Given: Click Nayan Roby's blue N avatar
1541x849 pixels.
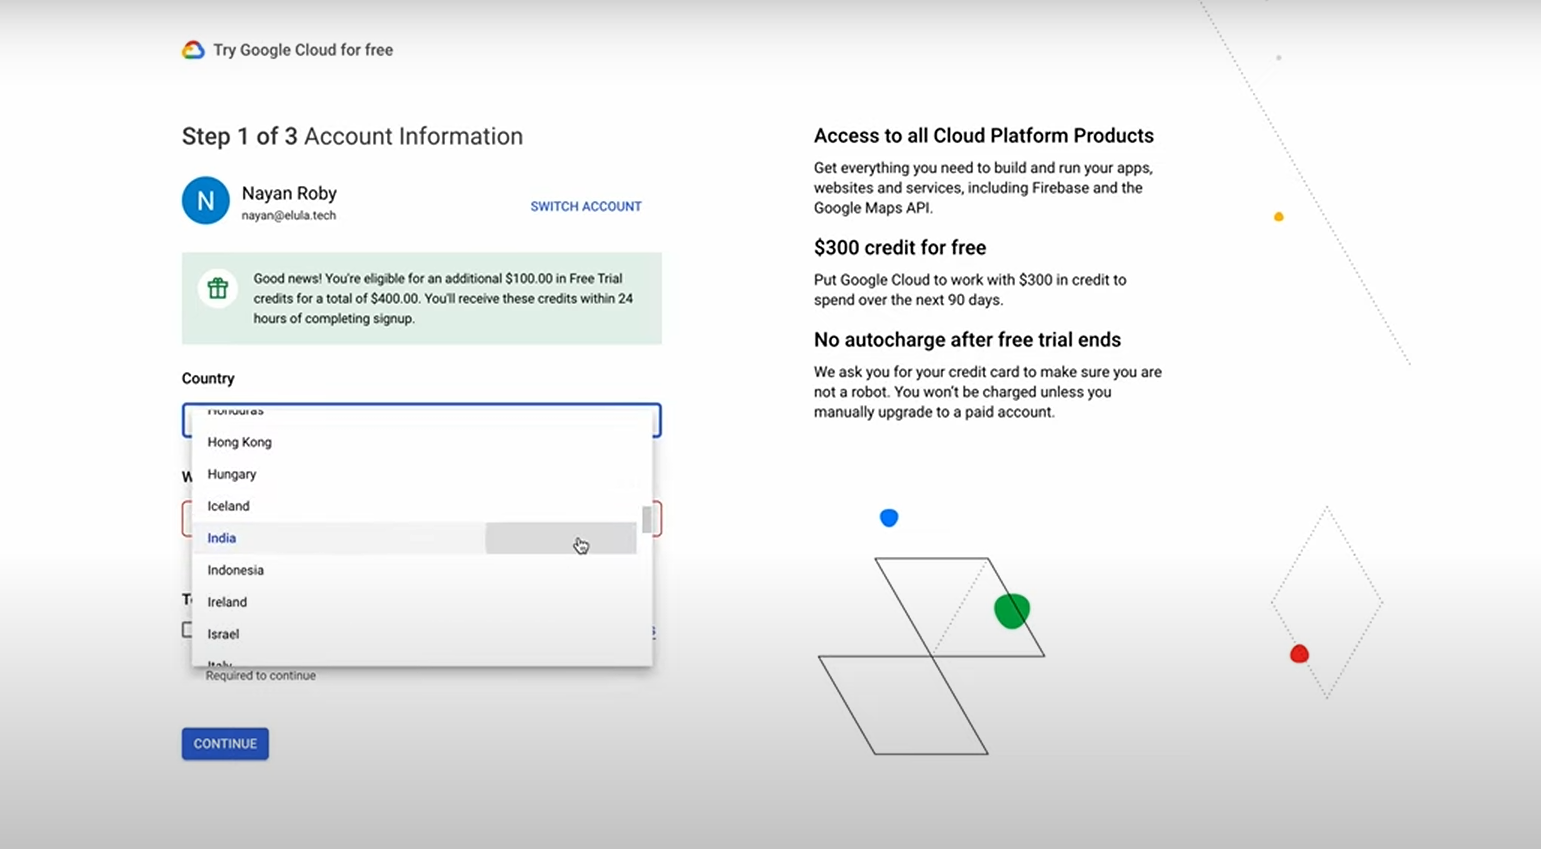Looking at the screenshot, I should 206,201.
